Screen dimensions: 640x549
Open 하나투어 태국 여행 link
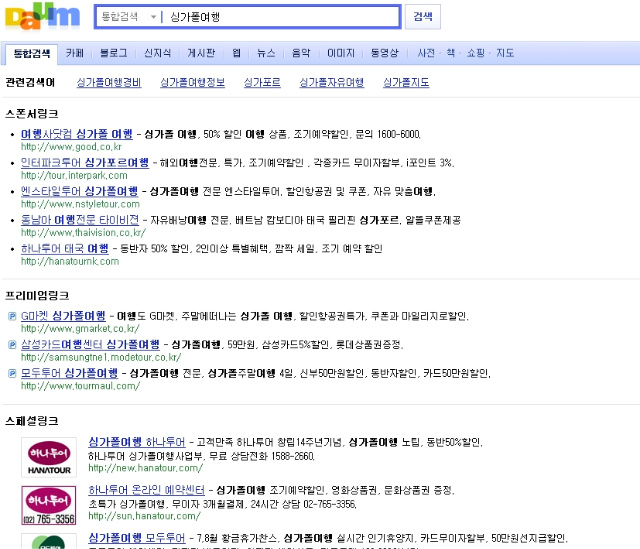(65, 249)
